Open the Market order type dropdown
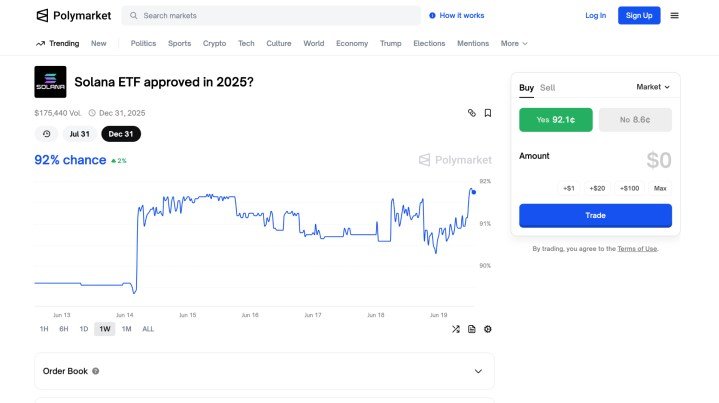 653,87
